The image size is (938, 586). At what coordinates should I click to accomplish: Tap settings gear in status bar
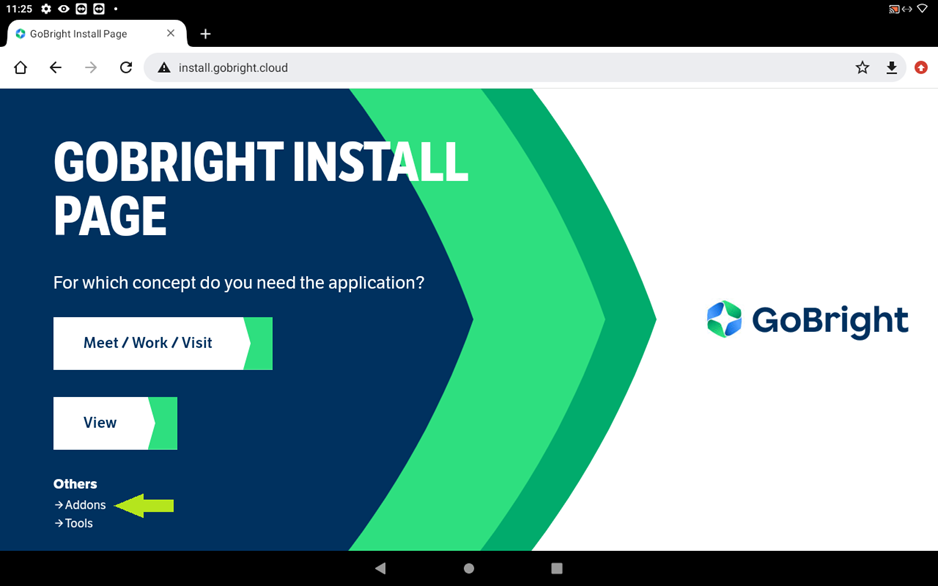pos(46,9)
